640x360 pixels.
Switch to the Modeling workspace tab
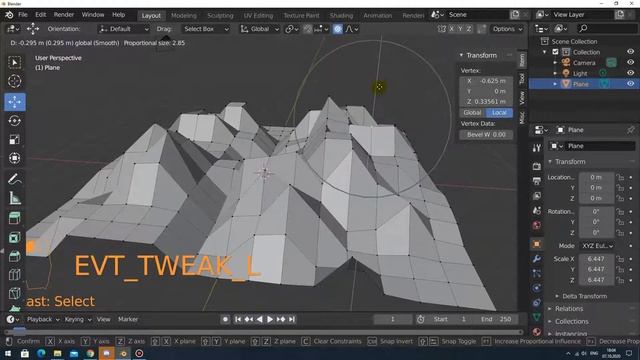pos(184,16)
